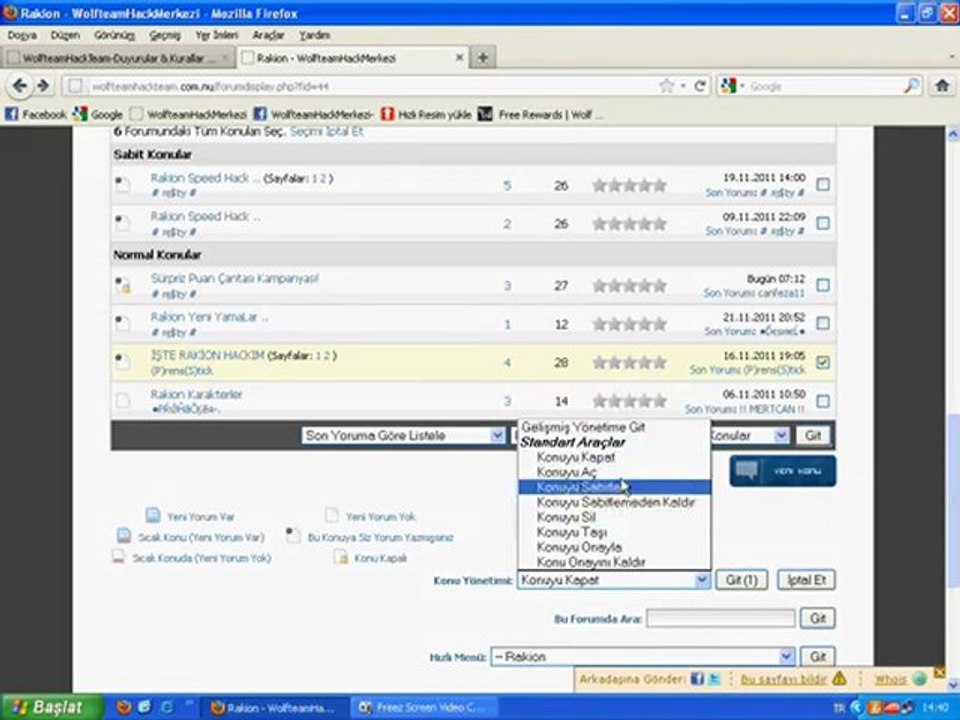The width and height of the screenshot is (960, 720).
Task: Reload the page with refresh icon
Action: click(701, 86)
